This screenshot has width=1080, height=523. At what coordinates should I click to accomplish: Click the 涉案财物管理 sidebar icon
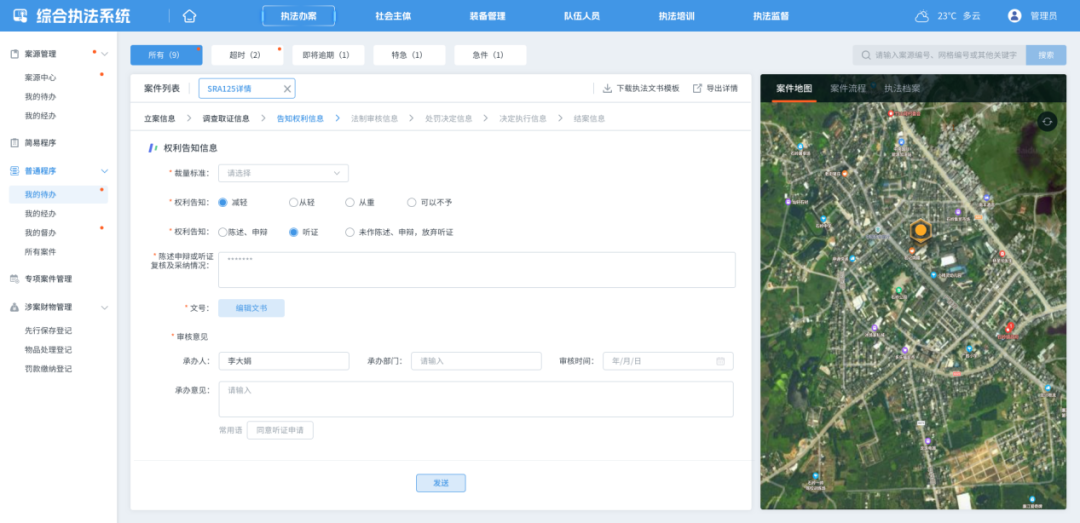tap(14, 307)
